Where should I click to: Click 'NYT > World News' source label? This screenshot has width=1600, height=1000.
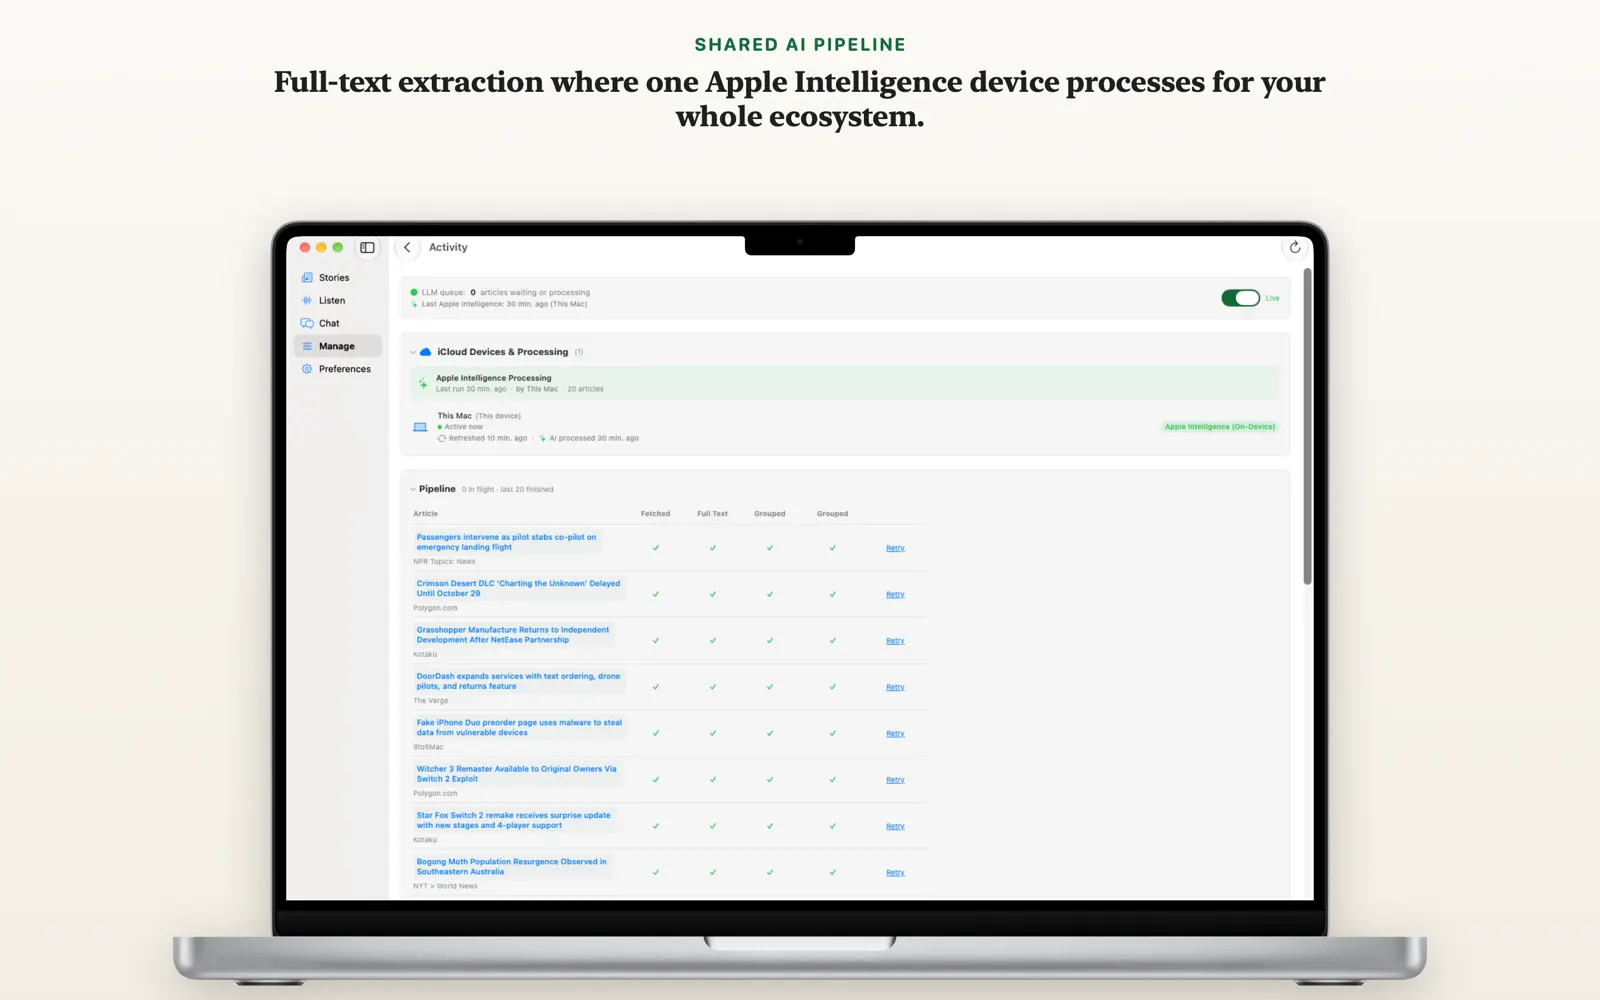(x=445, y=886)
